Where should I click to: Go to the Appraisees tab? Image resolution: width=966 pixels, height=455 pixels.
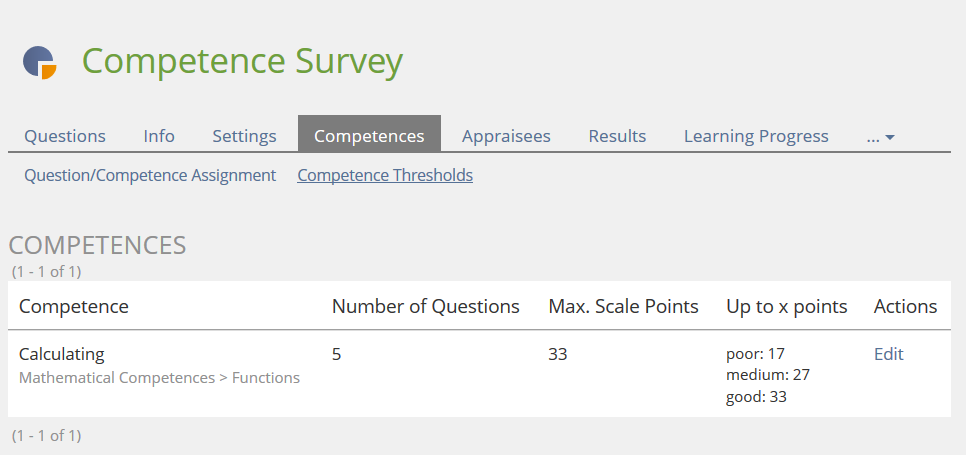click(x=506, y=136)
